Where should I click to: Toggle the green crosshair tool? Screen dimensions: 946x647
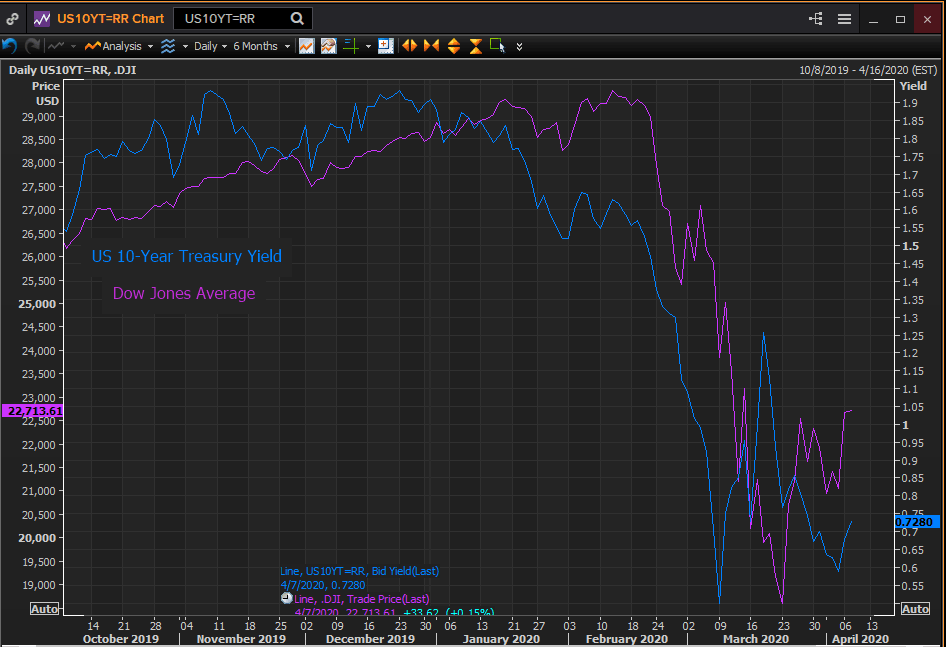(x=351, y=46)
